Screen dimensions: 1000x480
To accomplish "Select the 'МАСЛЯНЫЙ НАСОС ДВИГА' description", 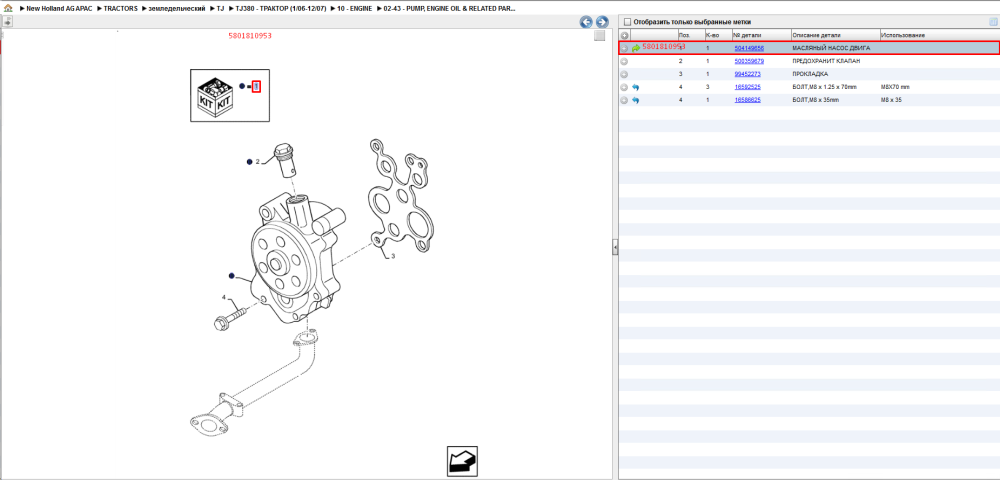I will 831,48.
